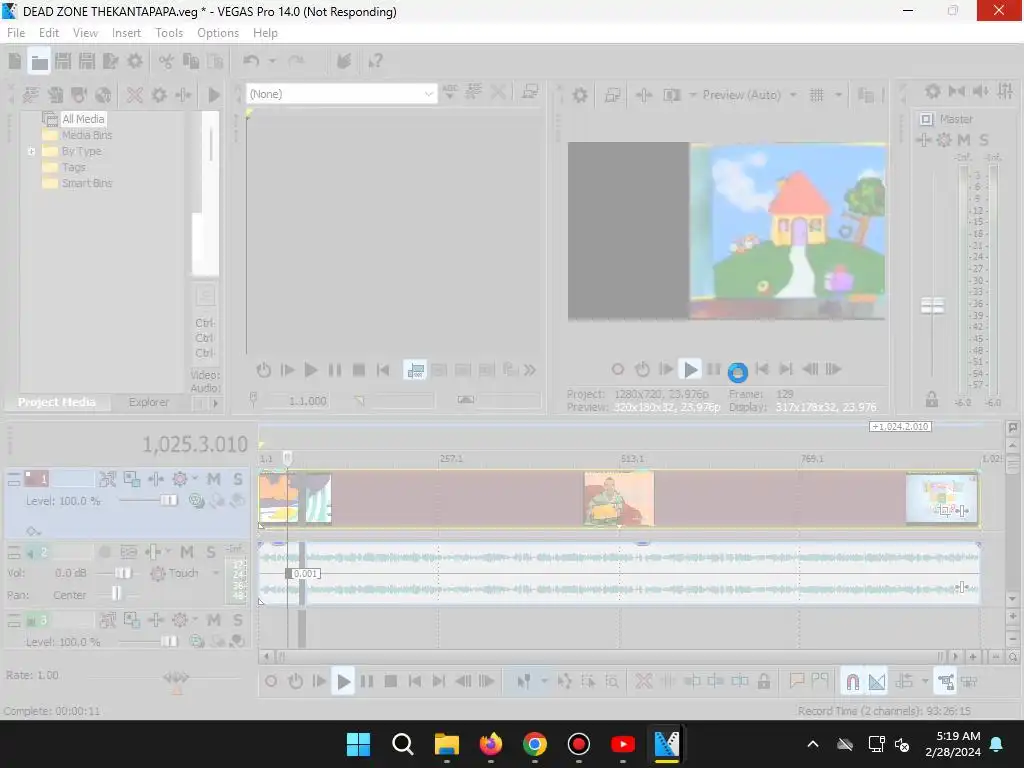
Task: Click the Cut scissors icon
Action: click(166, 61)
